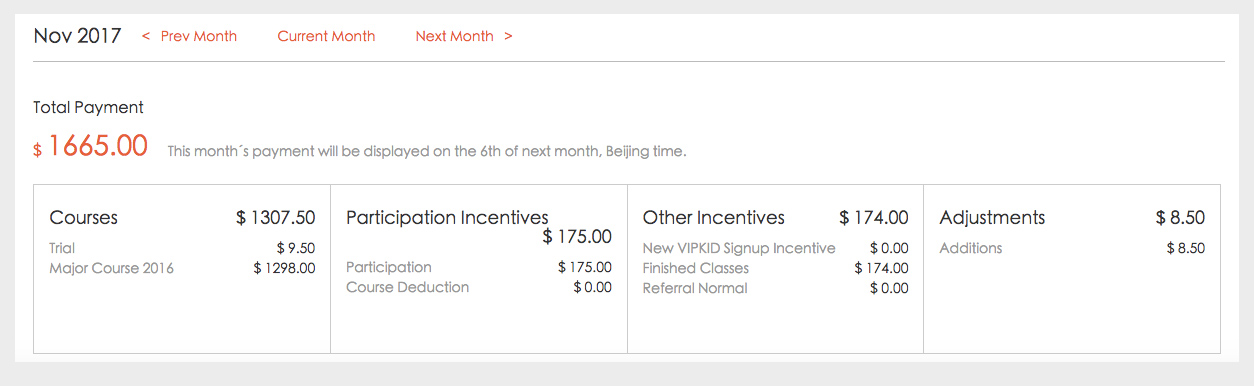
Task: Go to Prev Month link
Action: [x=199, y=36]
